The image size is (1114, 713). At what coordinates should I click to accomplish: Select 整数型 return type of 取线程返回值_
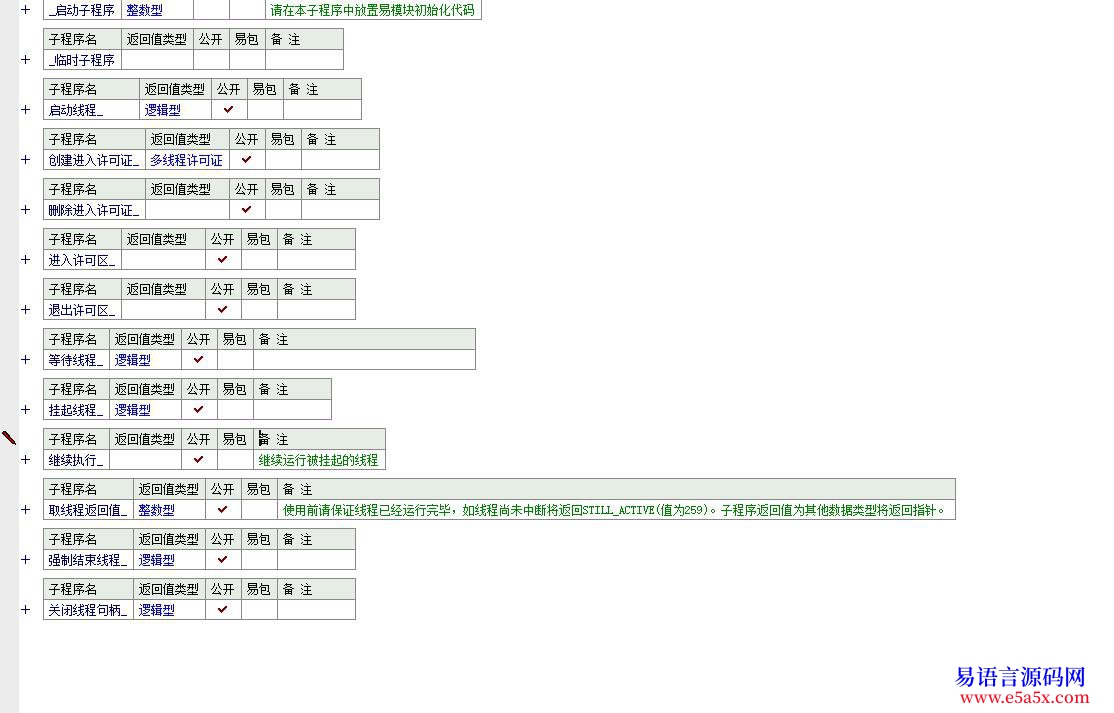click(157, 510)
